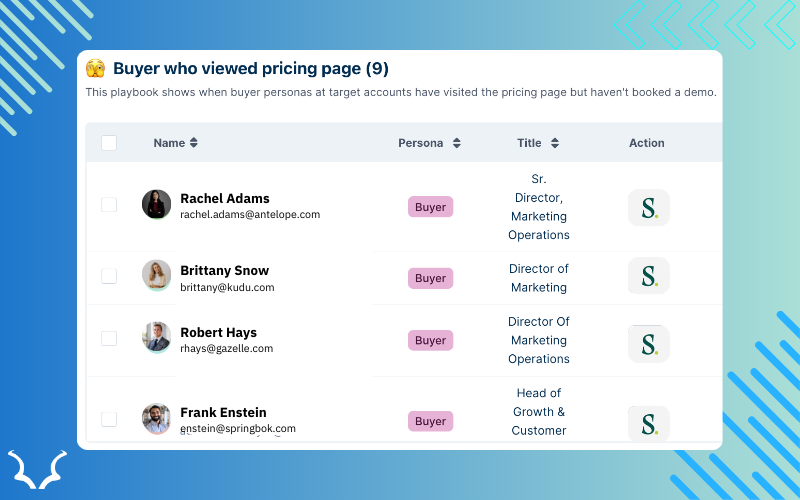Click the antler logo in bottom-left corner
Image resolution: width=800 pixels, height=500 pixels.
pos(38,469)
